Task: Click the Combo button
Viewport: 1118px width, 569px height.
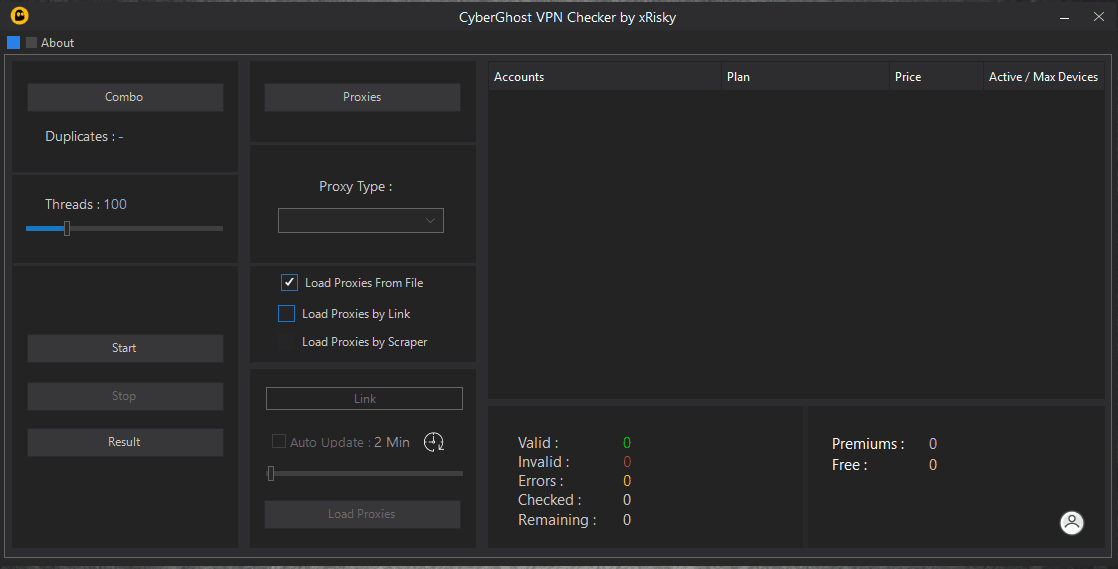Action: click(x=125, y=97)
